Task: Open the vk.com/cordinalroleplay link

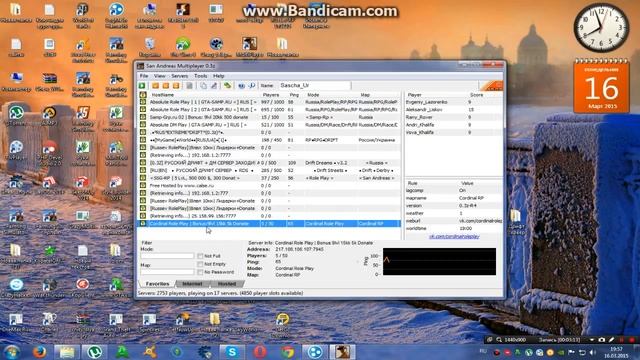Action: point(454,236)
